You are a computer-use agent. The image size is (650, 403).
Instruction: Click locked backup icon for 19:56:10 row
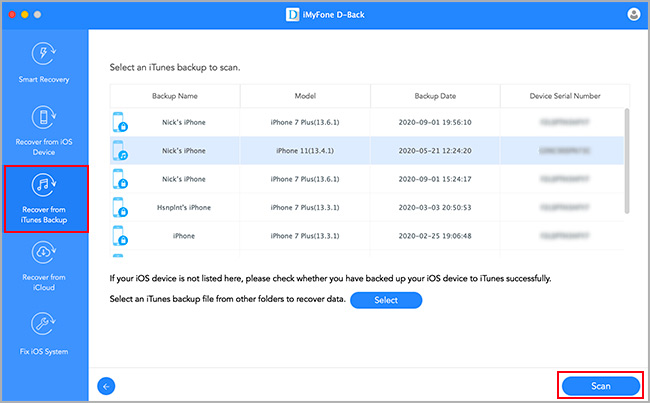[x=120, y=122]
